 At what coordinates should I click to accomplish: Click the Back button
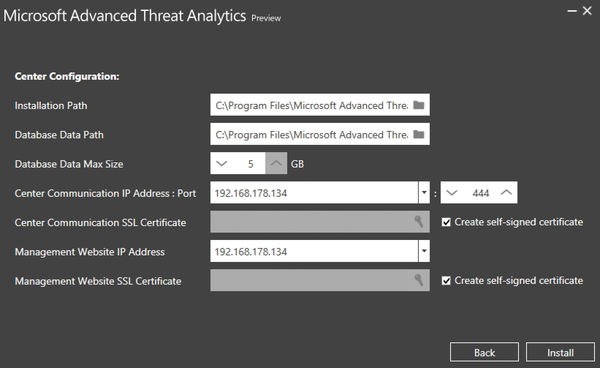(484, 352)
